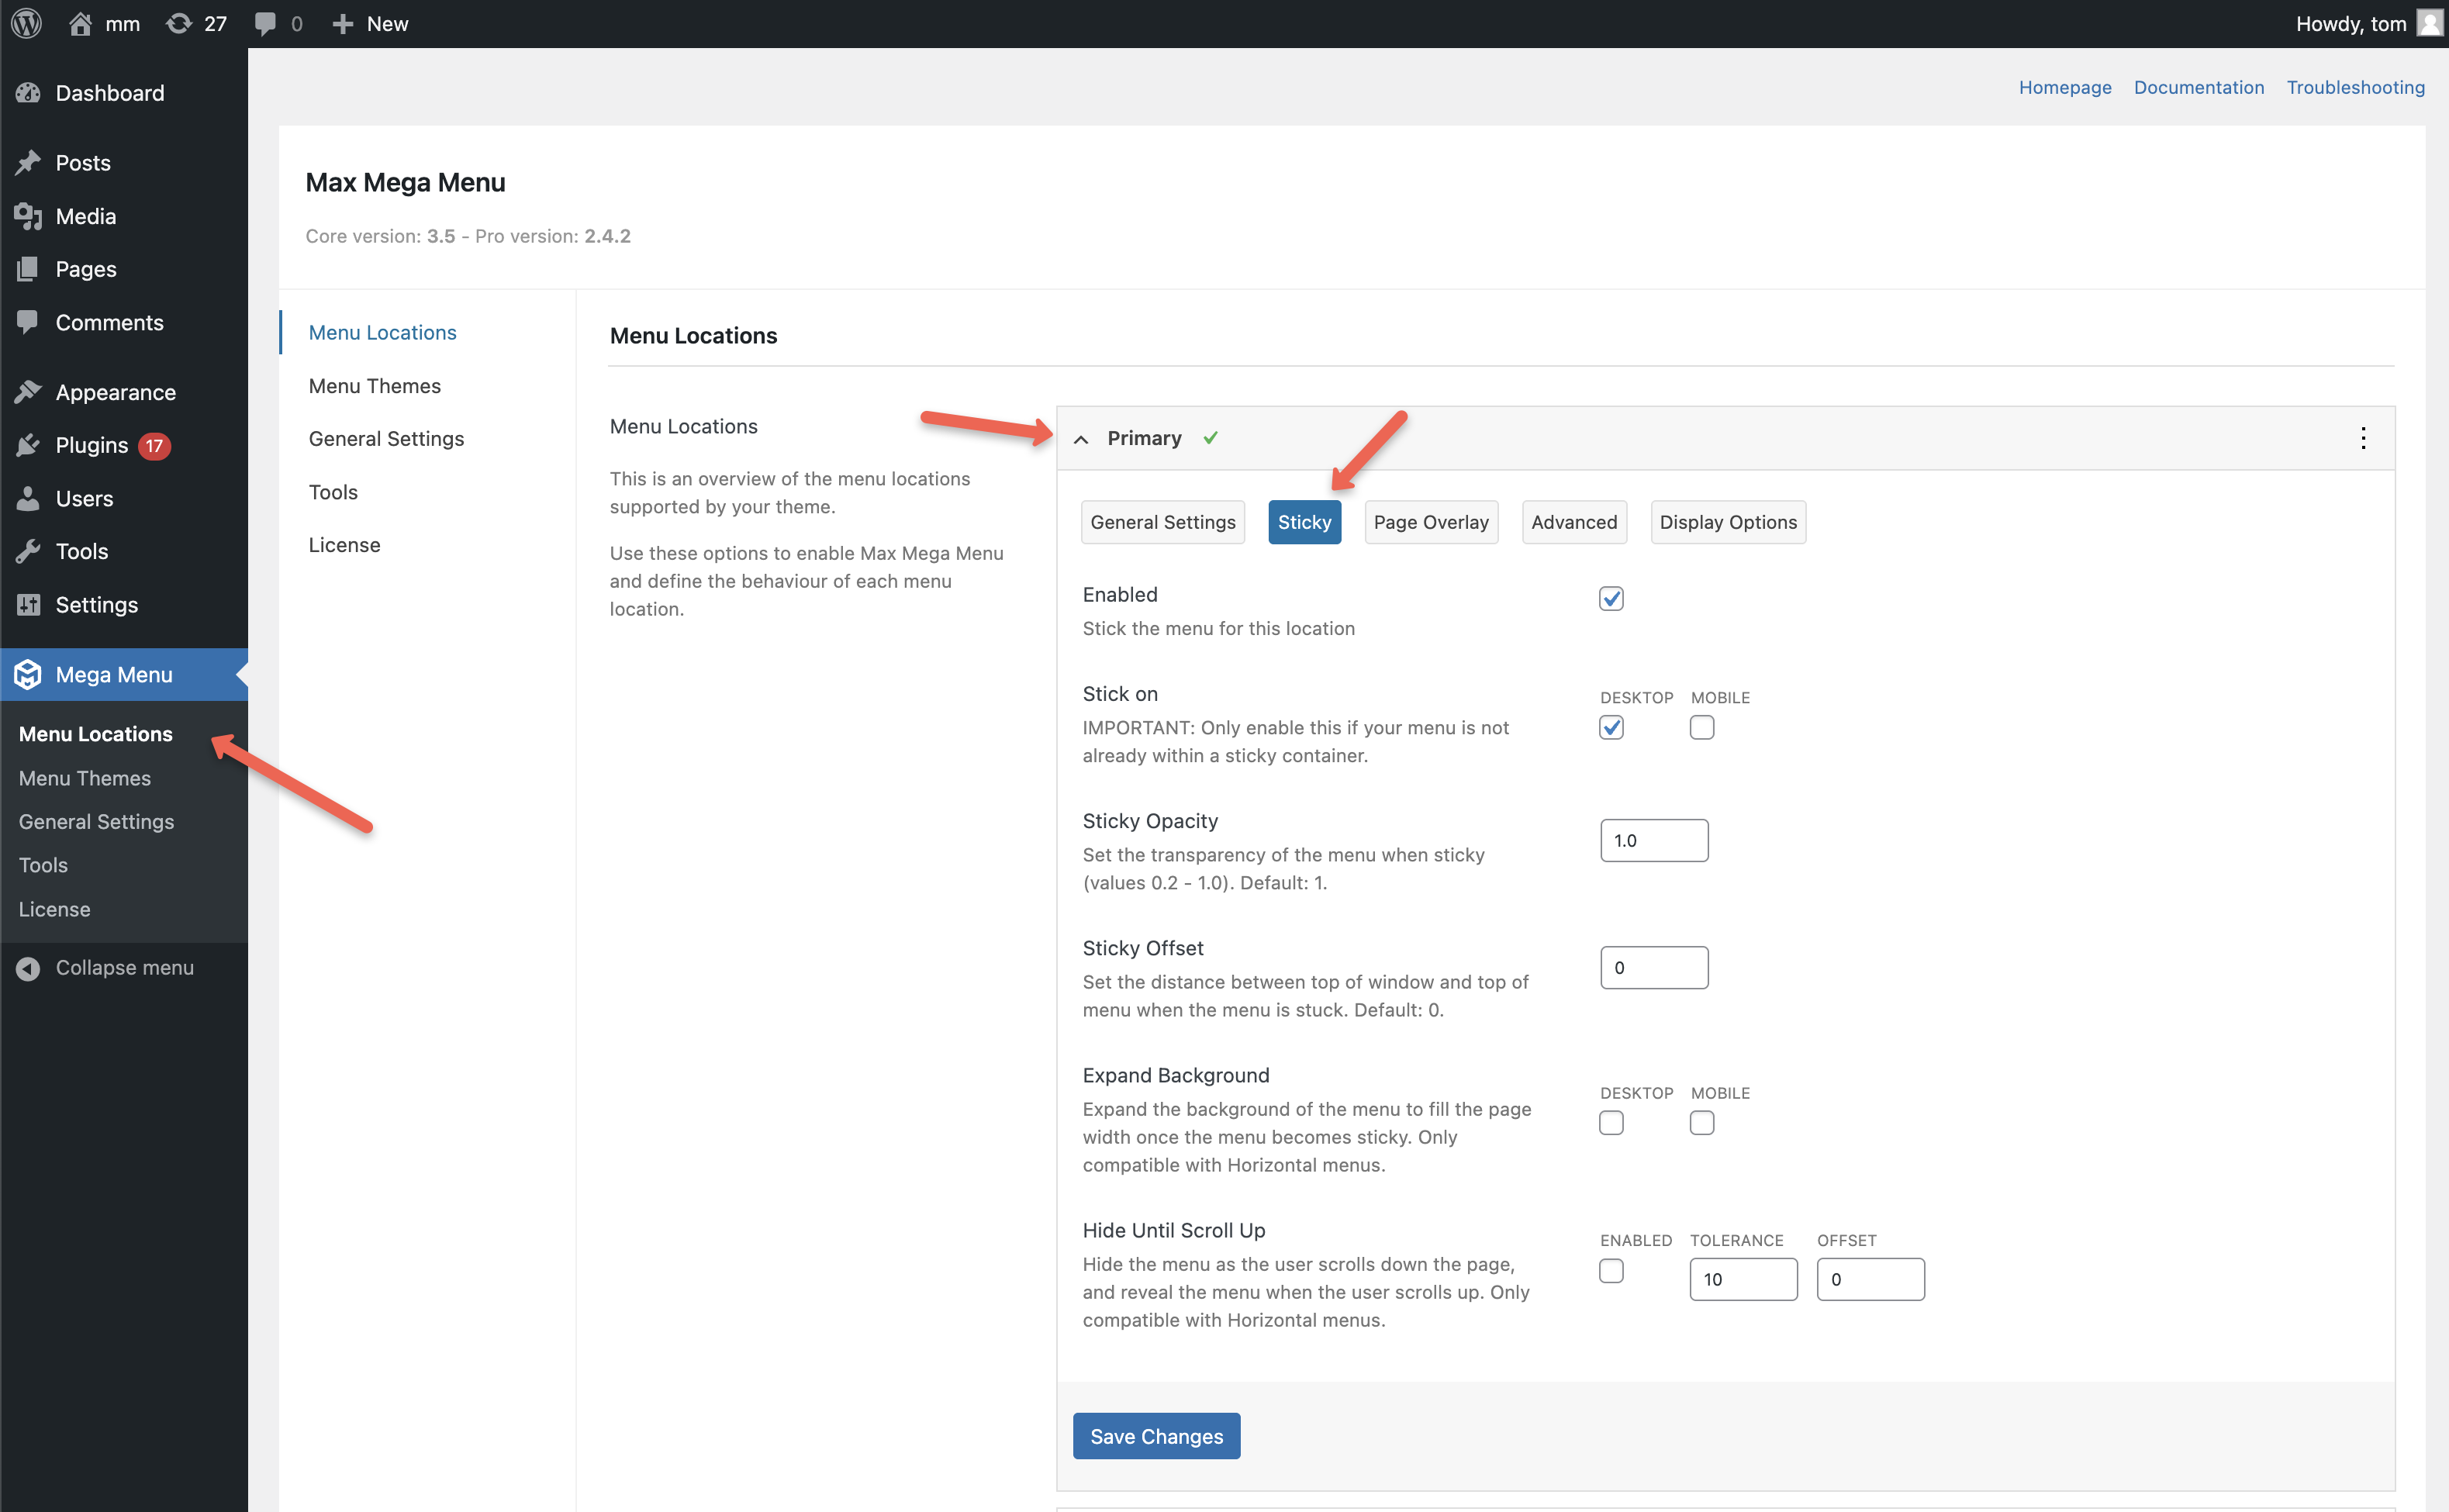The image size is (2449, 1512).
Task: Click the Mega Menu cube icon
Action: (x=28, y=674)
